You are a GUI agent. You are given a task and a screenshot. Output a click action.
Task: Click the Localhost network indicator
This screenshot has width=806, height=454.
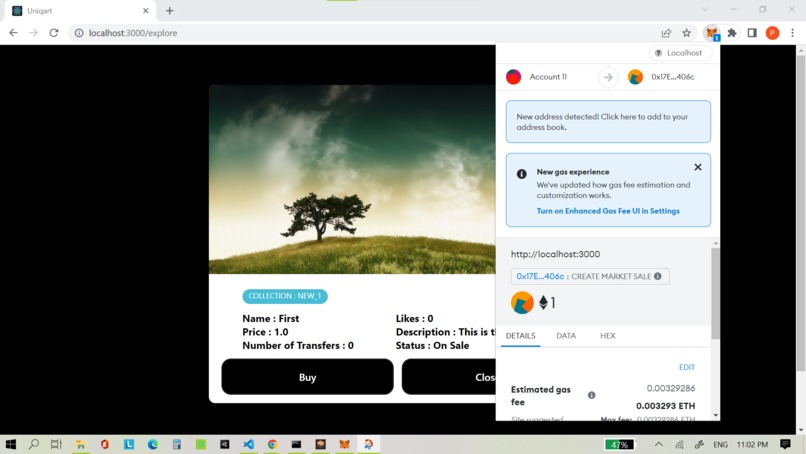coord(680,53)
